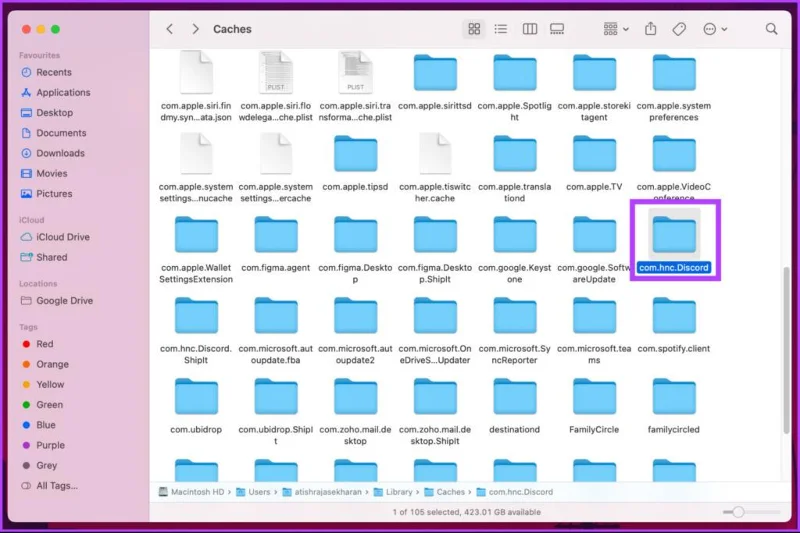This screenshot has width=800, height=533.
Task: Select the com.figma.agent folder
Action: click(276, 243)
